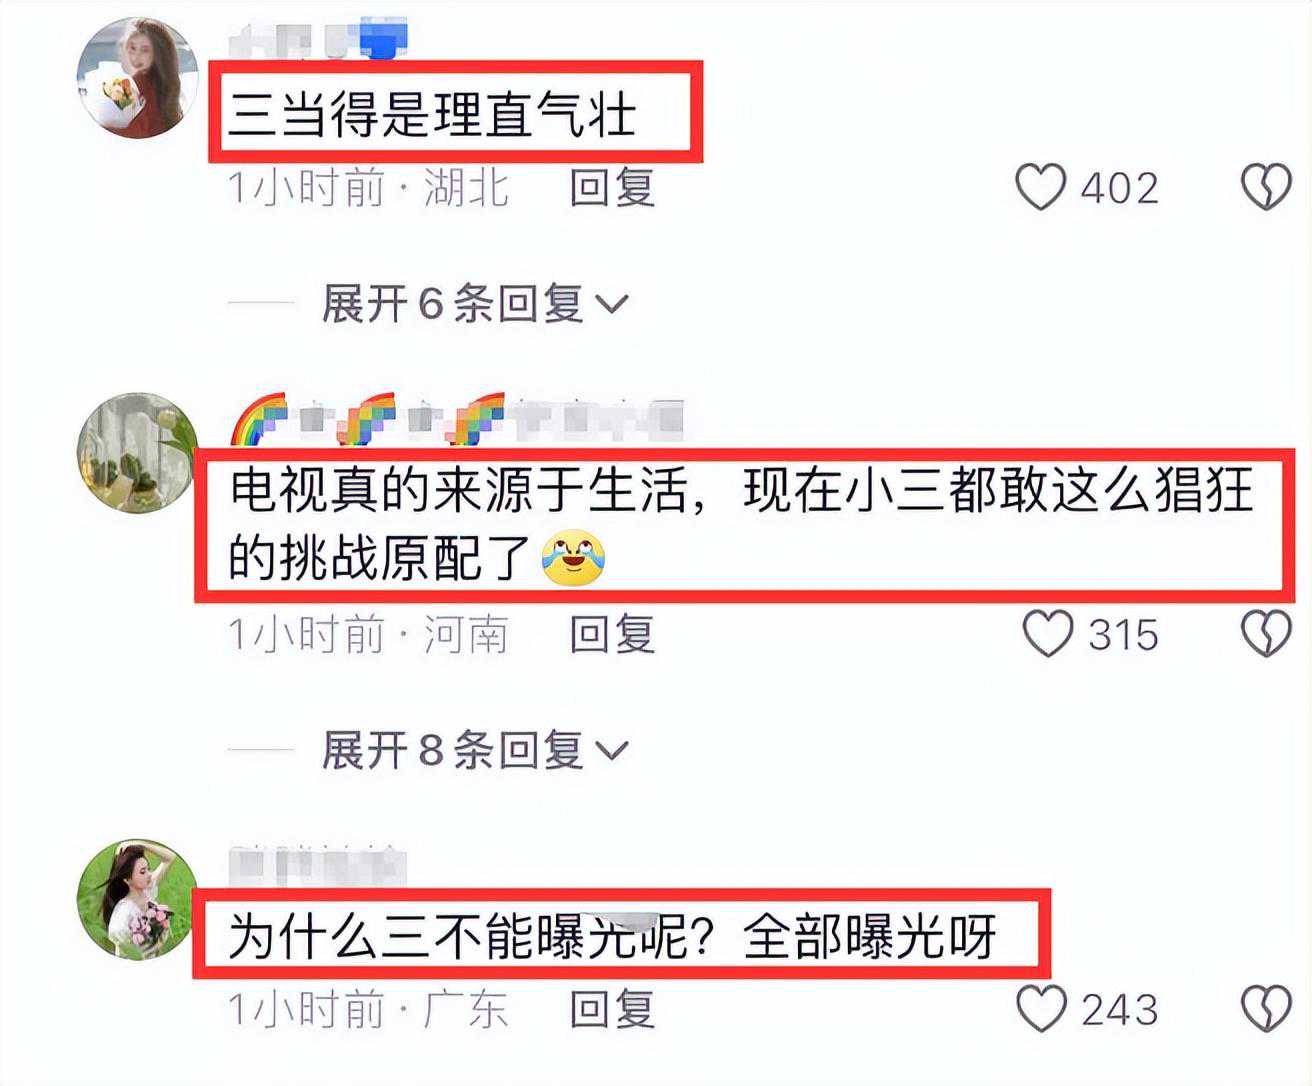1312x1086 pixels.
Task: Open avatar of the first commenter with bouquet
Action: [x=138, y=76]
